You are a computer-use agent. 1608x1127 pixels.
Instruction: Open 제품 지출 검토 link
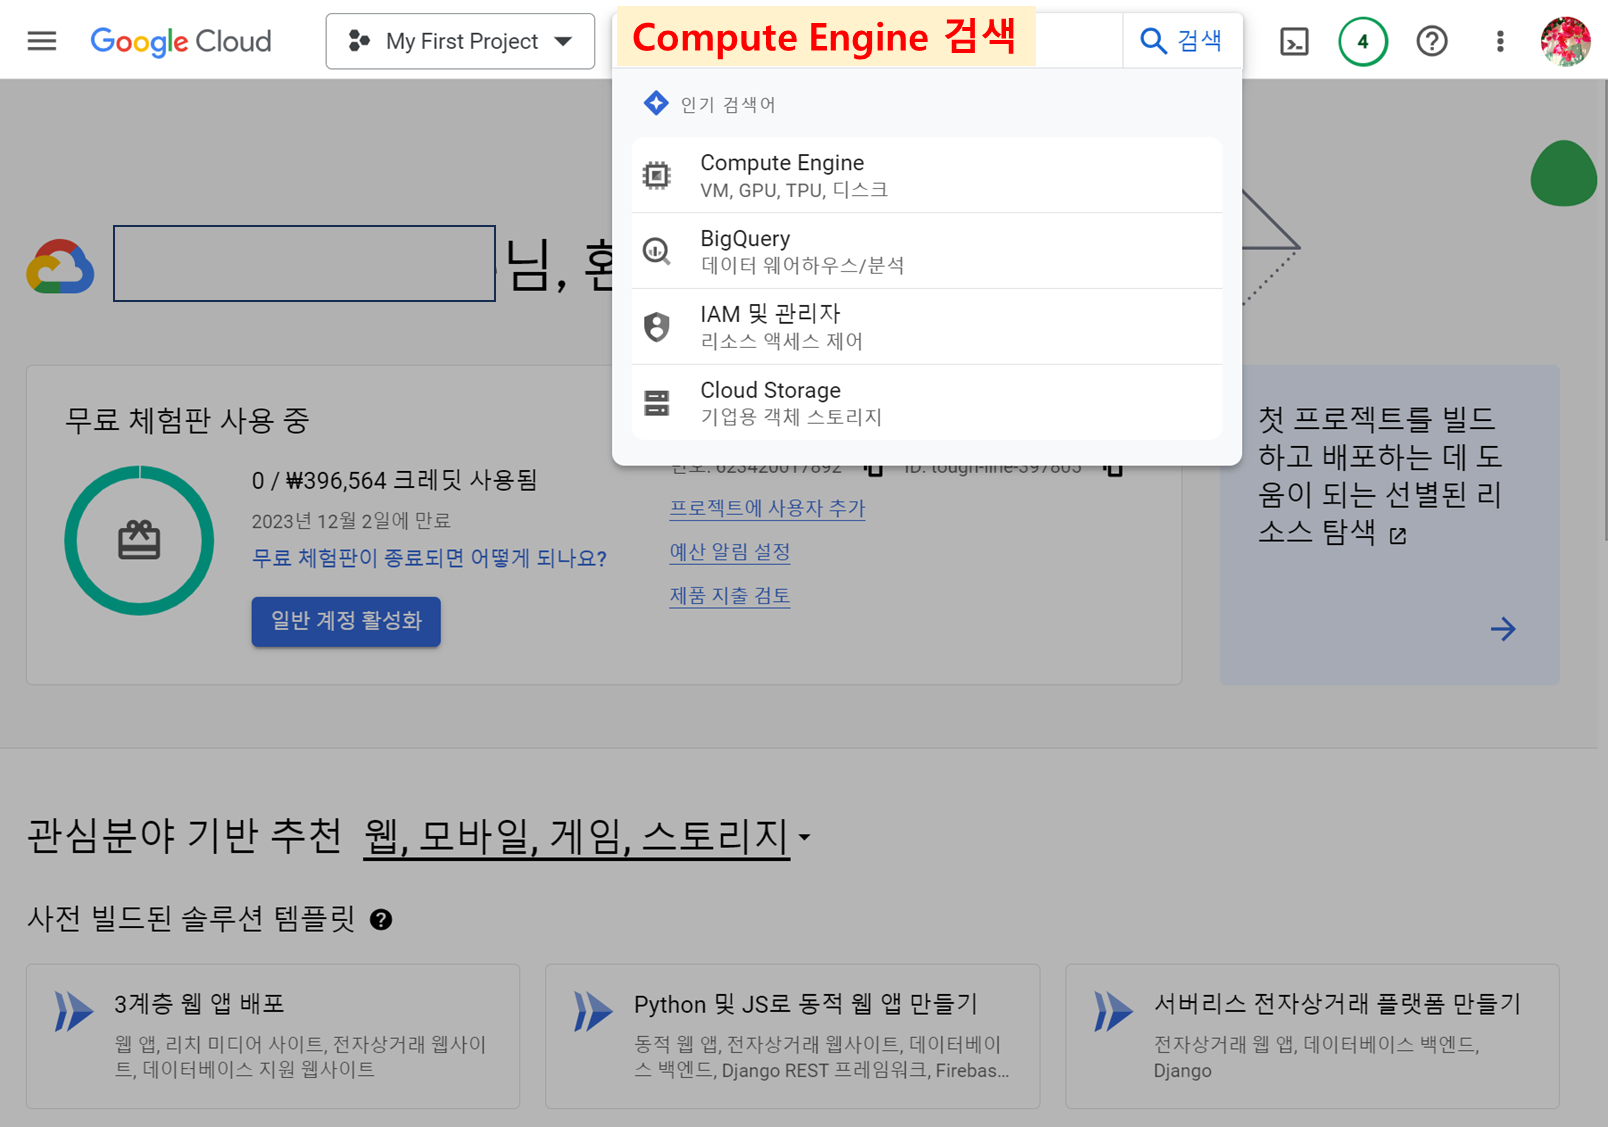(730, 596)
